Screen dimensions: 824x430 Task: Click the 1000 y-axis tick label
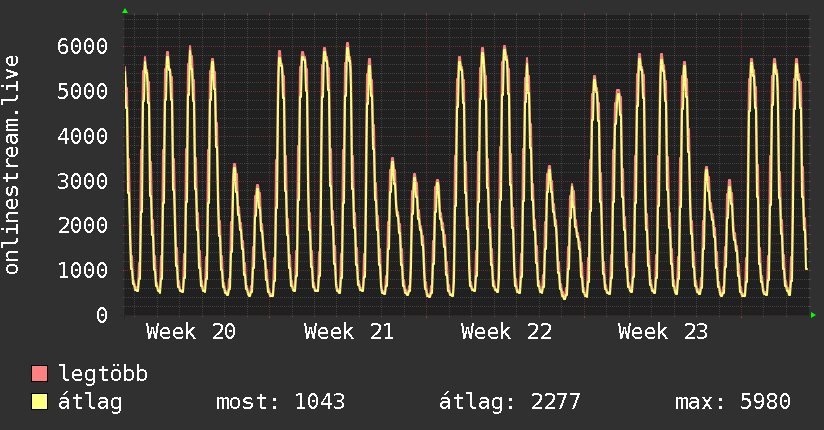pos(83,270)
